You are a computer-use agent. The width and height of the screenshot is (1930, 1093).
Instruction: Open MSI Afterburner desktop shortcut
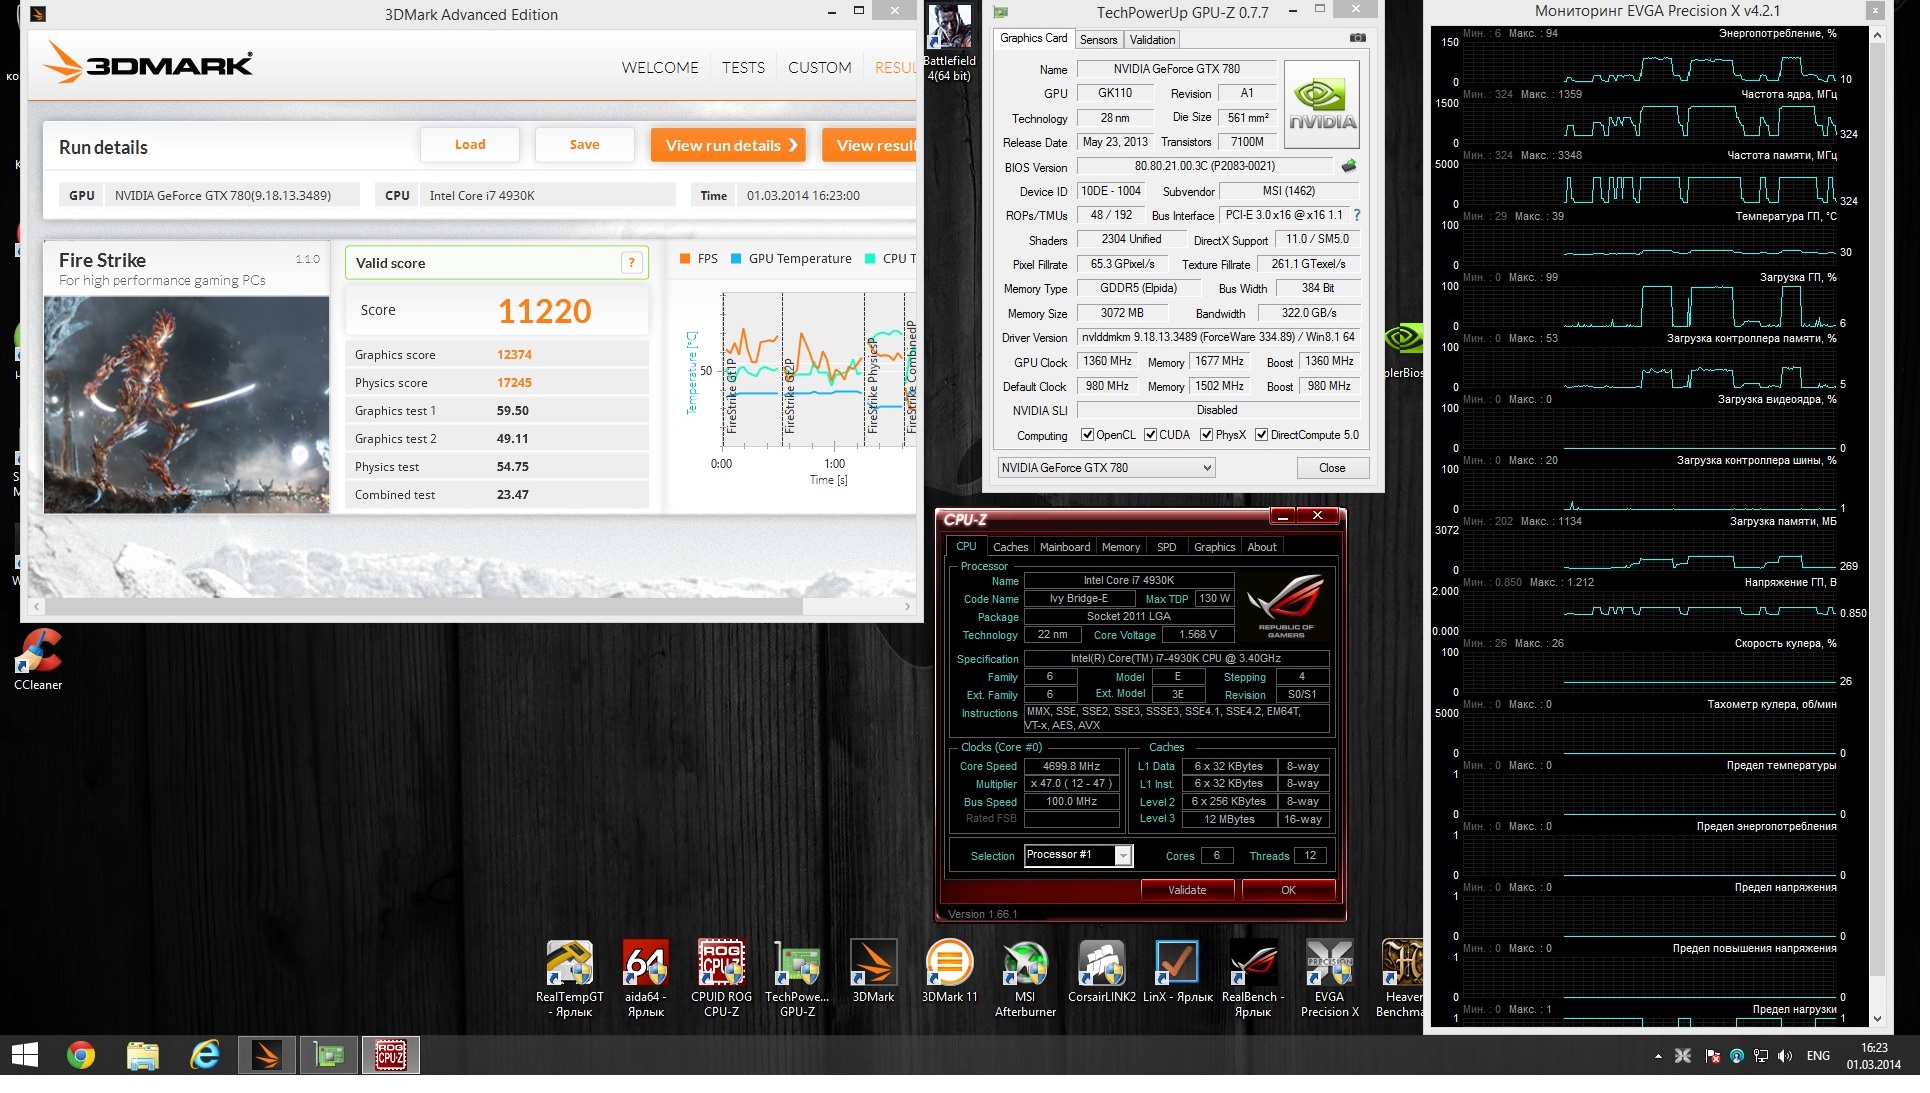[x=1026, y=979]
